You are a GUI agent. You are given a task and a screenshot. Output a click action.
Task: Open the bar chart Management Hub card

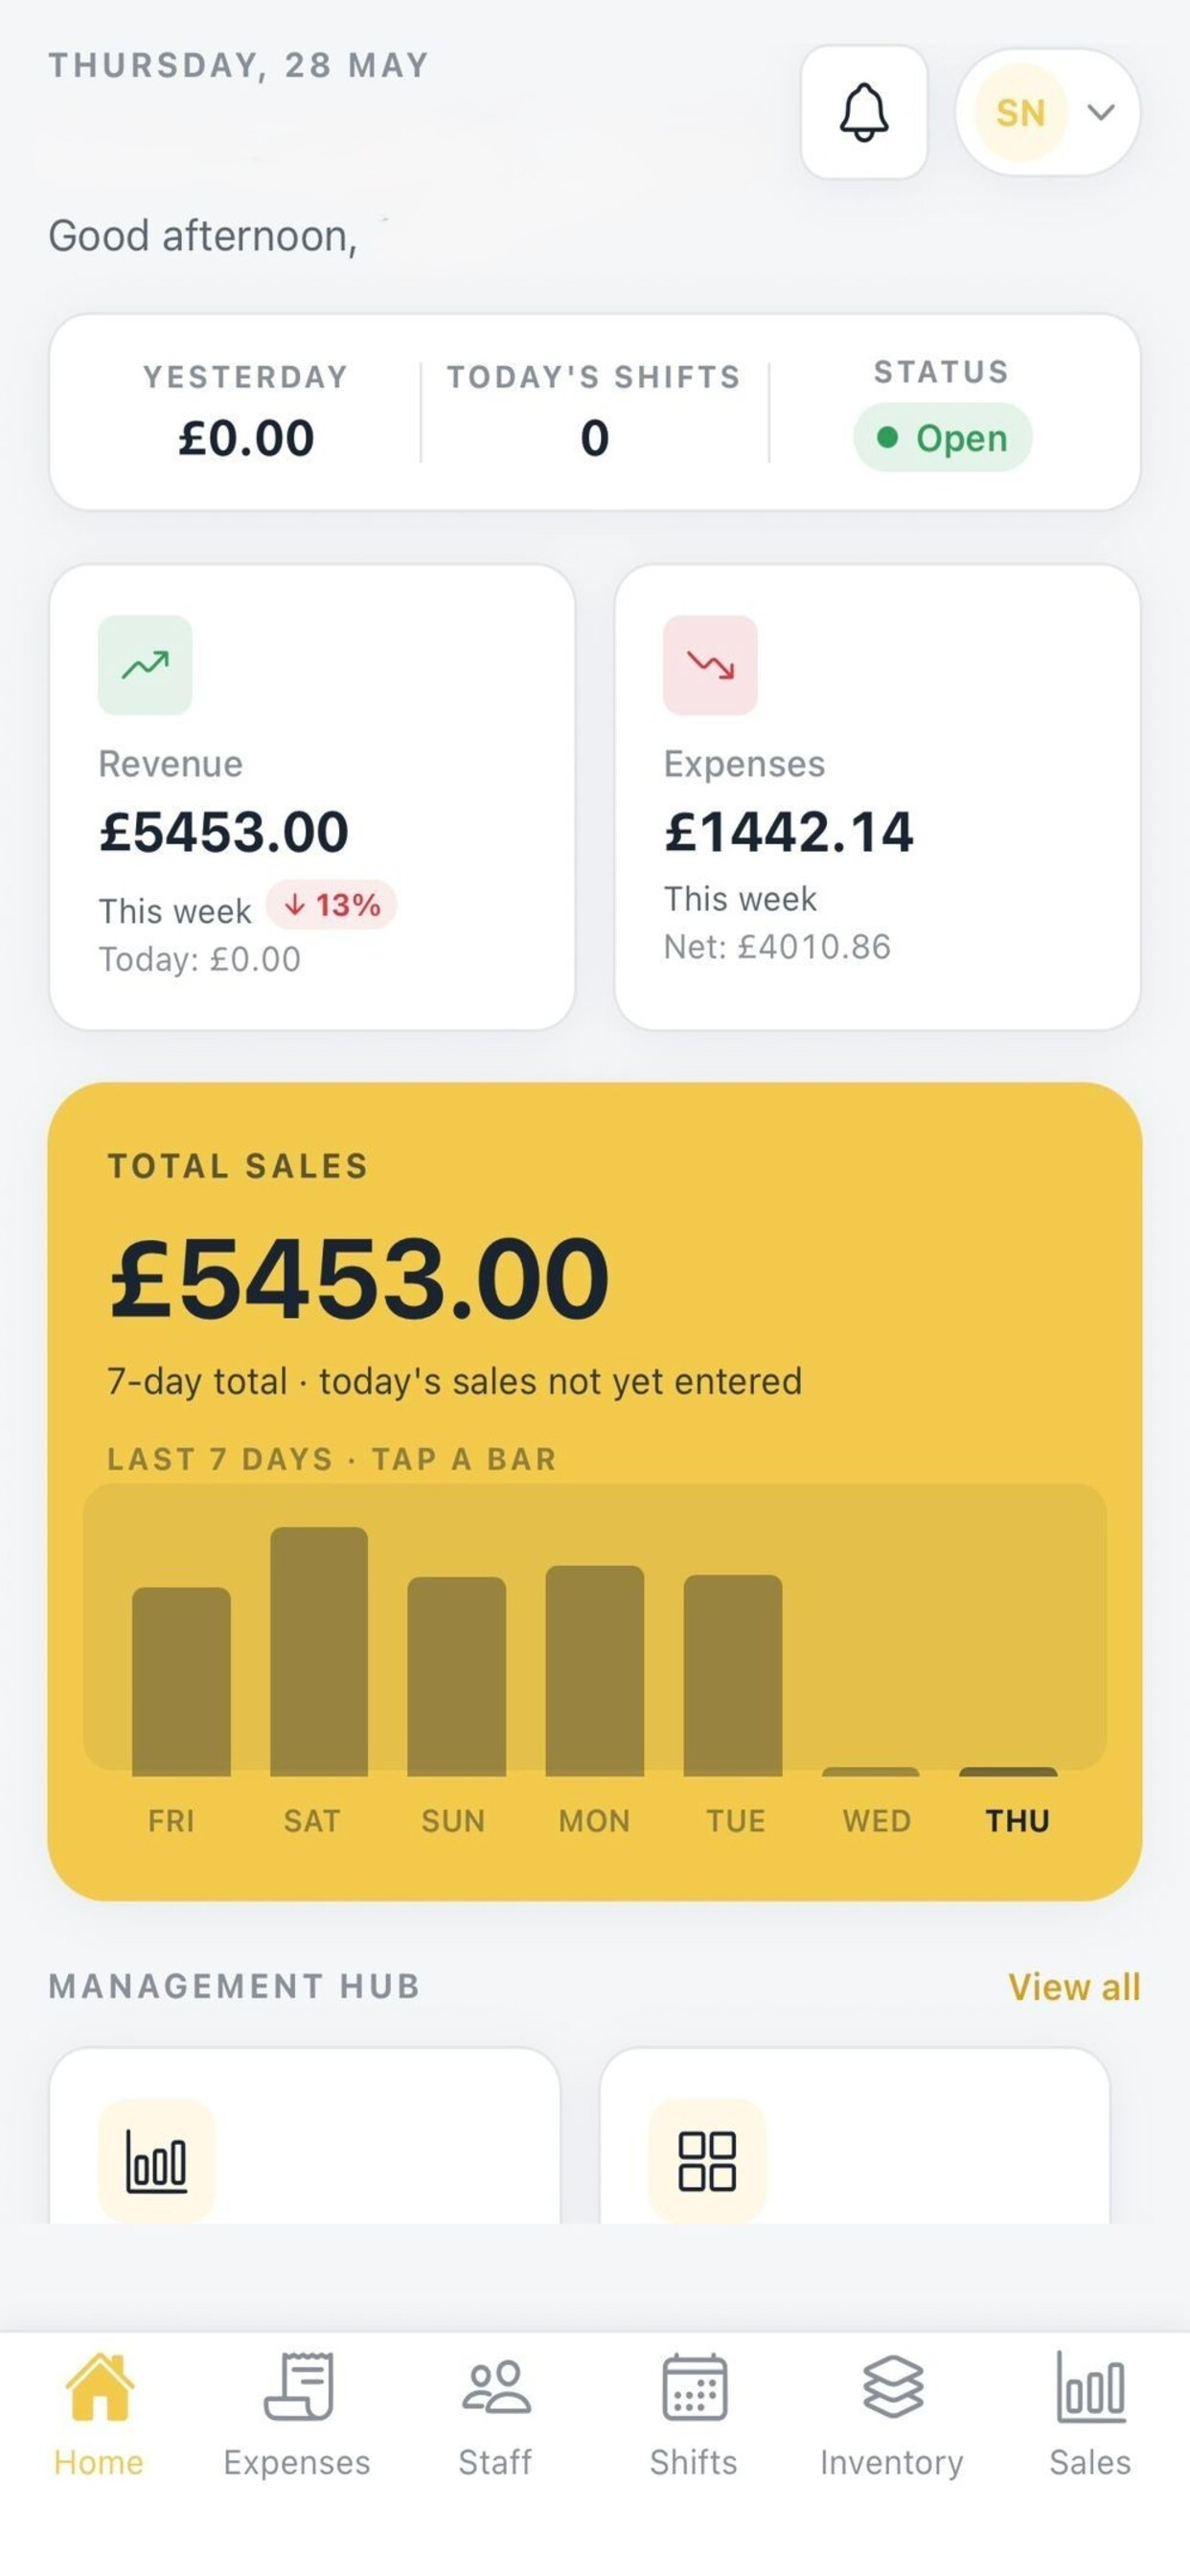pyautogui.click(x=305, y=2137)
